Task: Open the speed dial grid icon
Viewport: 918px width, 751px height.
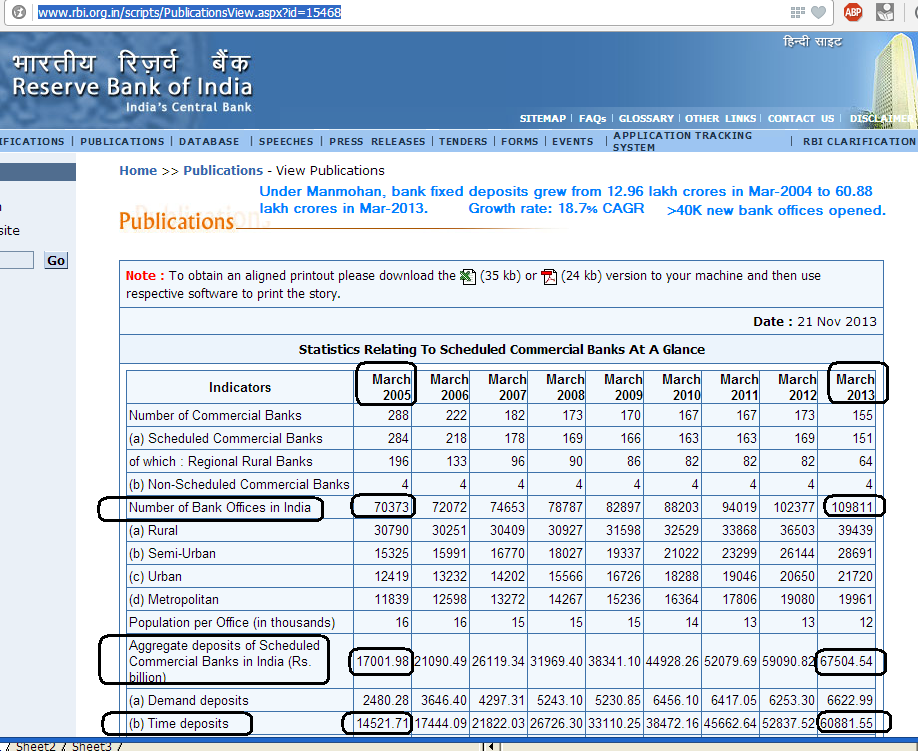Action: tap(797, 12)
